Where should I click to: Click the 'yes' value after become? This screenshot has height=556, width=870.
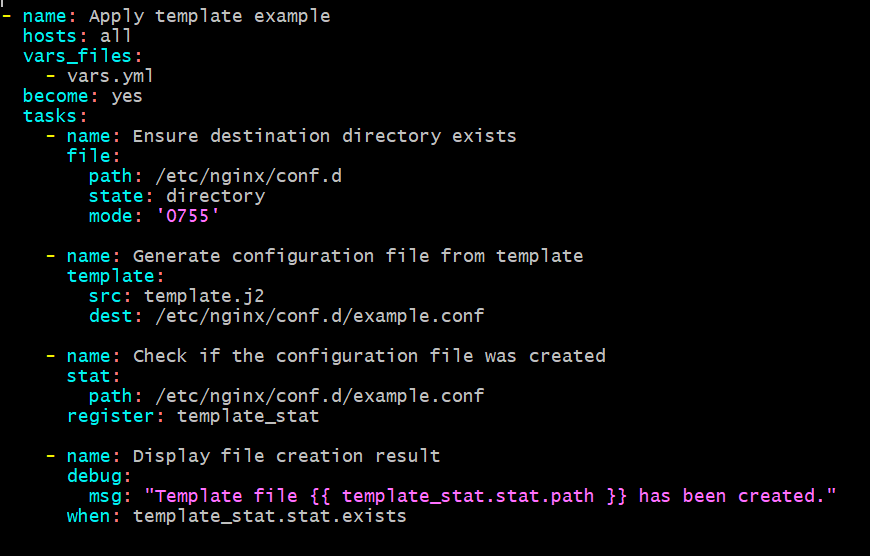(127, 96)
